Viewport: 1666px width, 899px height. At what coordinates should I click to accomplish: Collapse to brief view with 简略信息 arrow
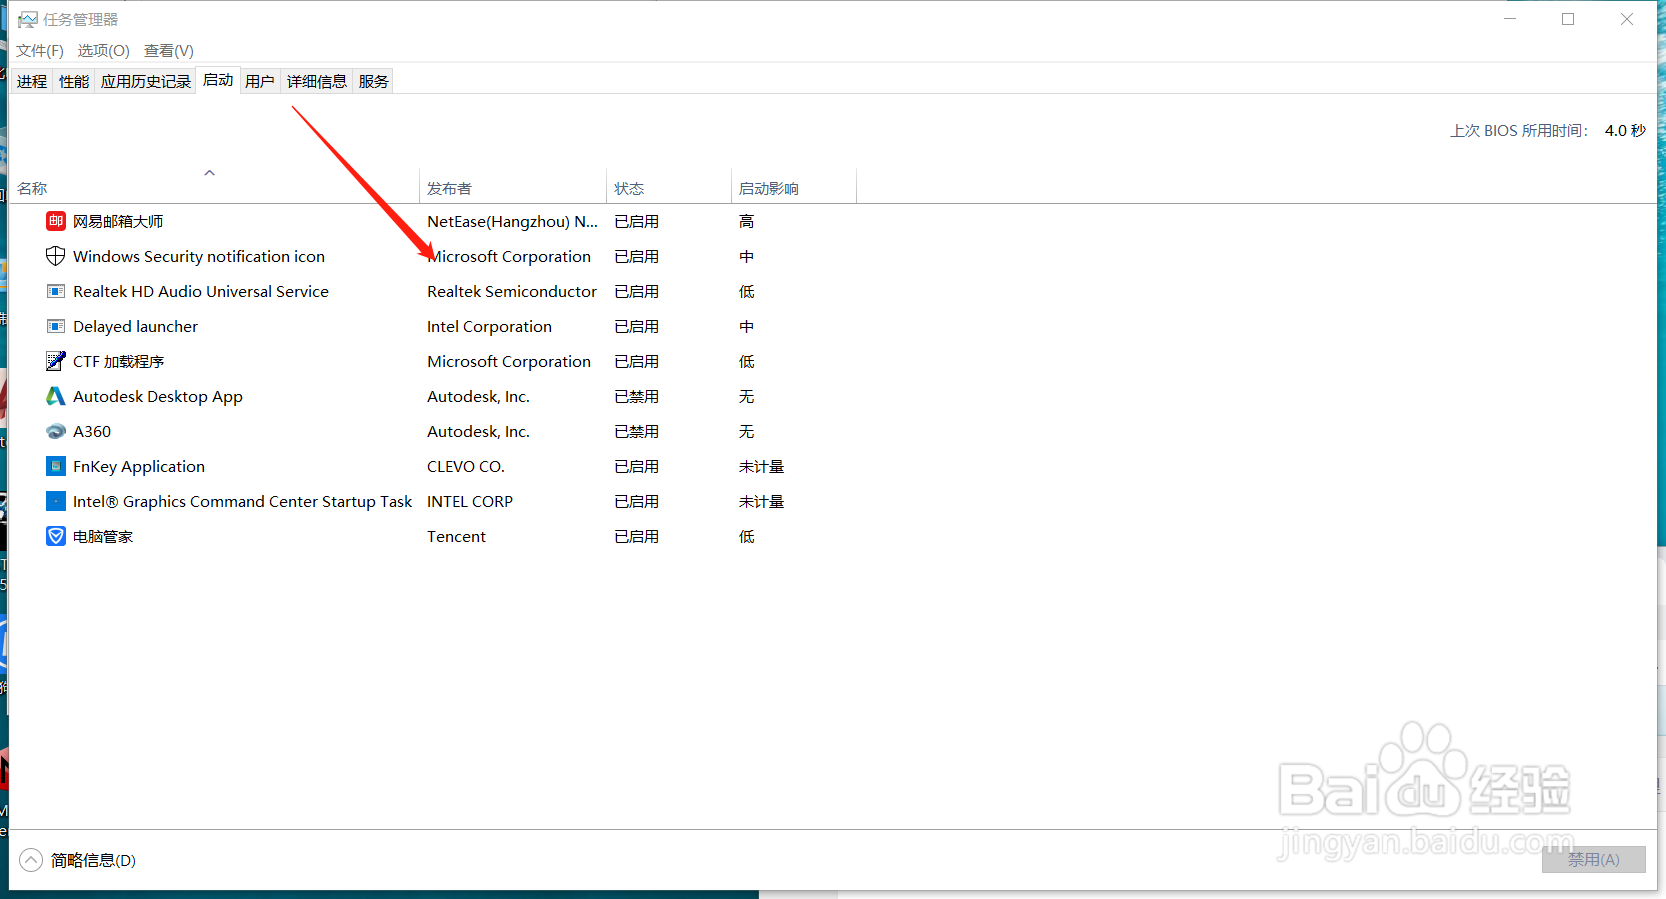tap(31, 860)
